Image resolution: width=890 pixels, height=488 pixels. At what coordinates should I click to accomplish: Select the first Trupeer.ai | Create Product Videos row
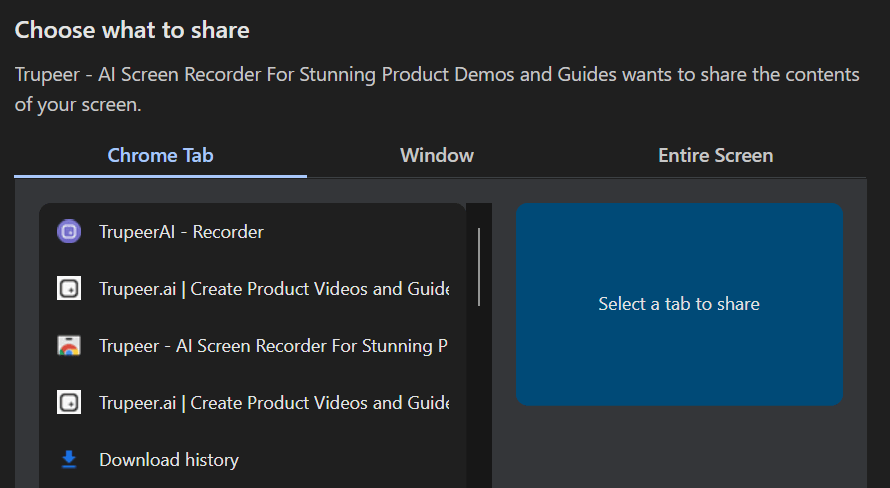tap(253, 289)
